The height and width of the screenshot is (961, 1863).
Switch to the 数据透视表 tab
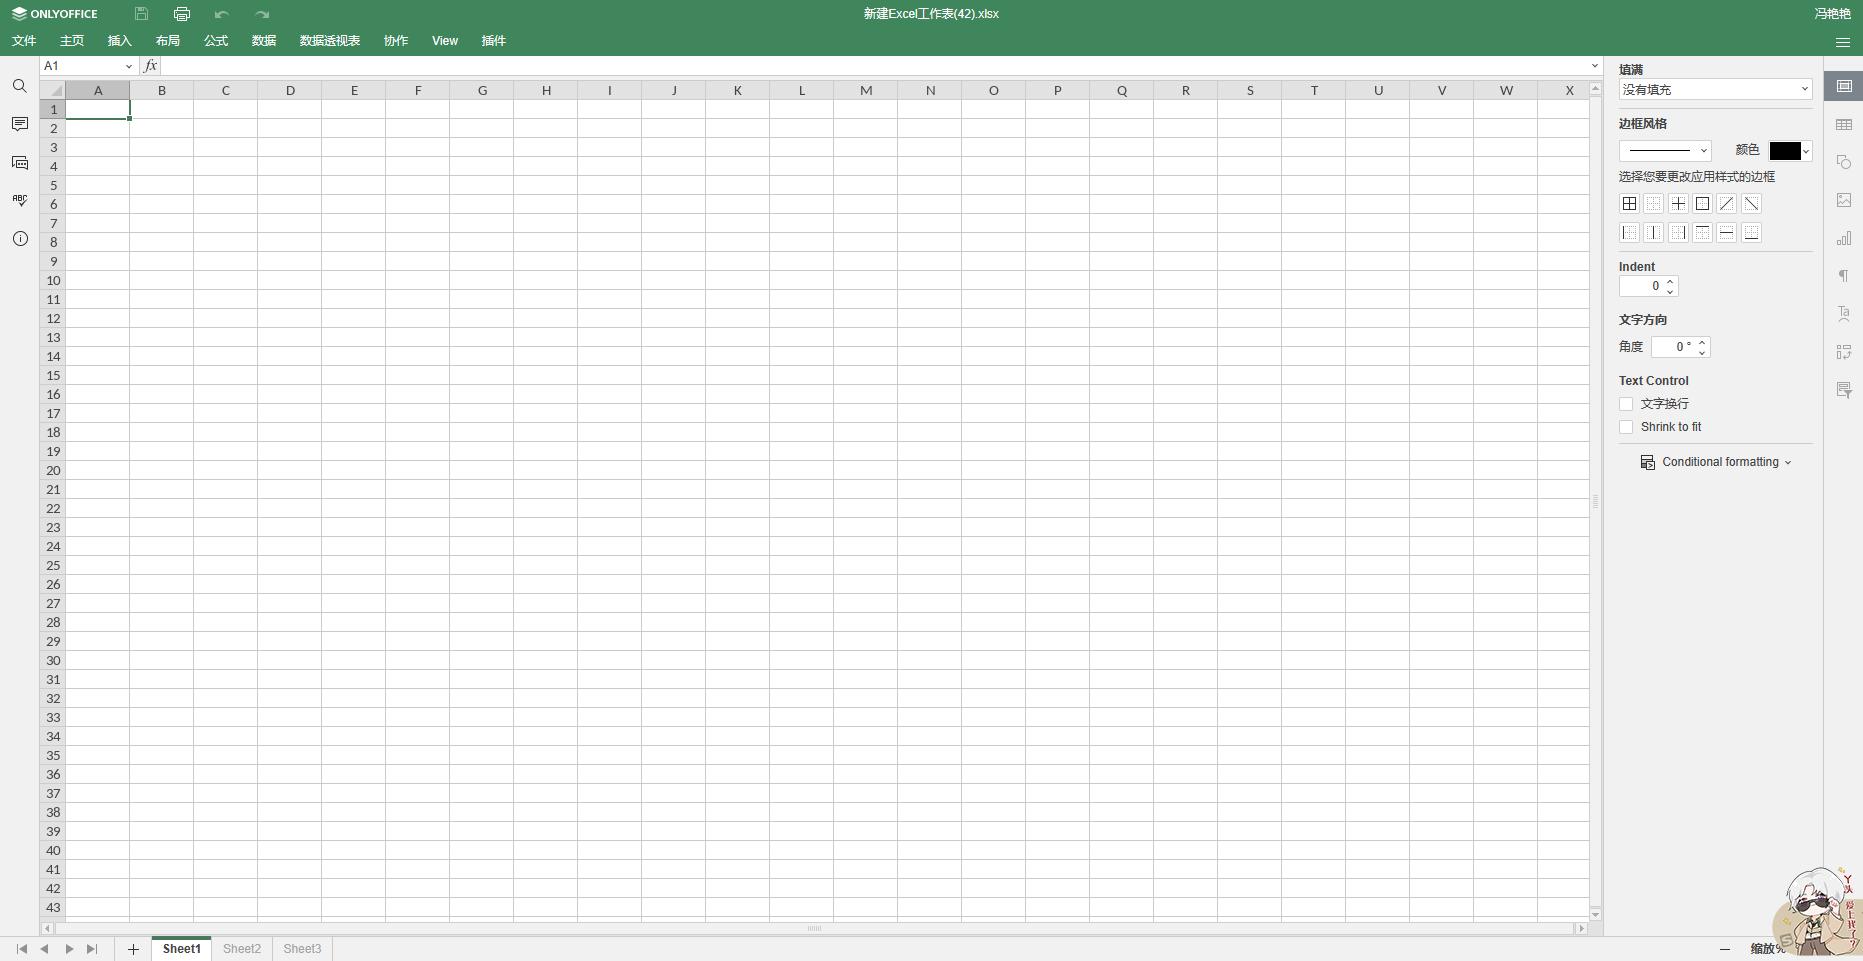click(330, 41)
